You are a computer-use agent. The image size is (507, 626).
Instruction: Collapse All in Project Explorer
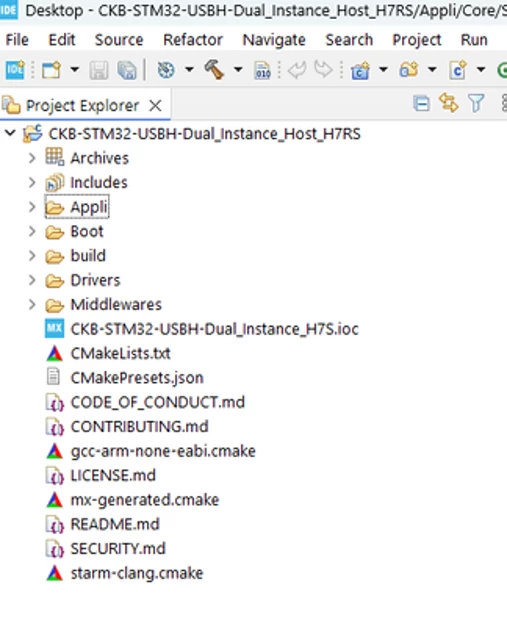coord(422,104)
